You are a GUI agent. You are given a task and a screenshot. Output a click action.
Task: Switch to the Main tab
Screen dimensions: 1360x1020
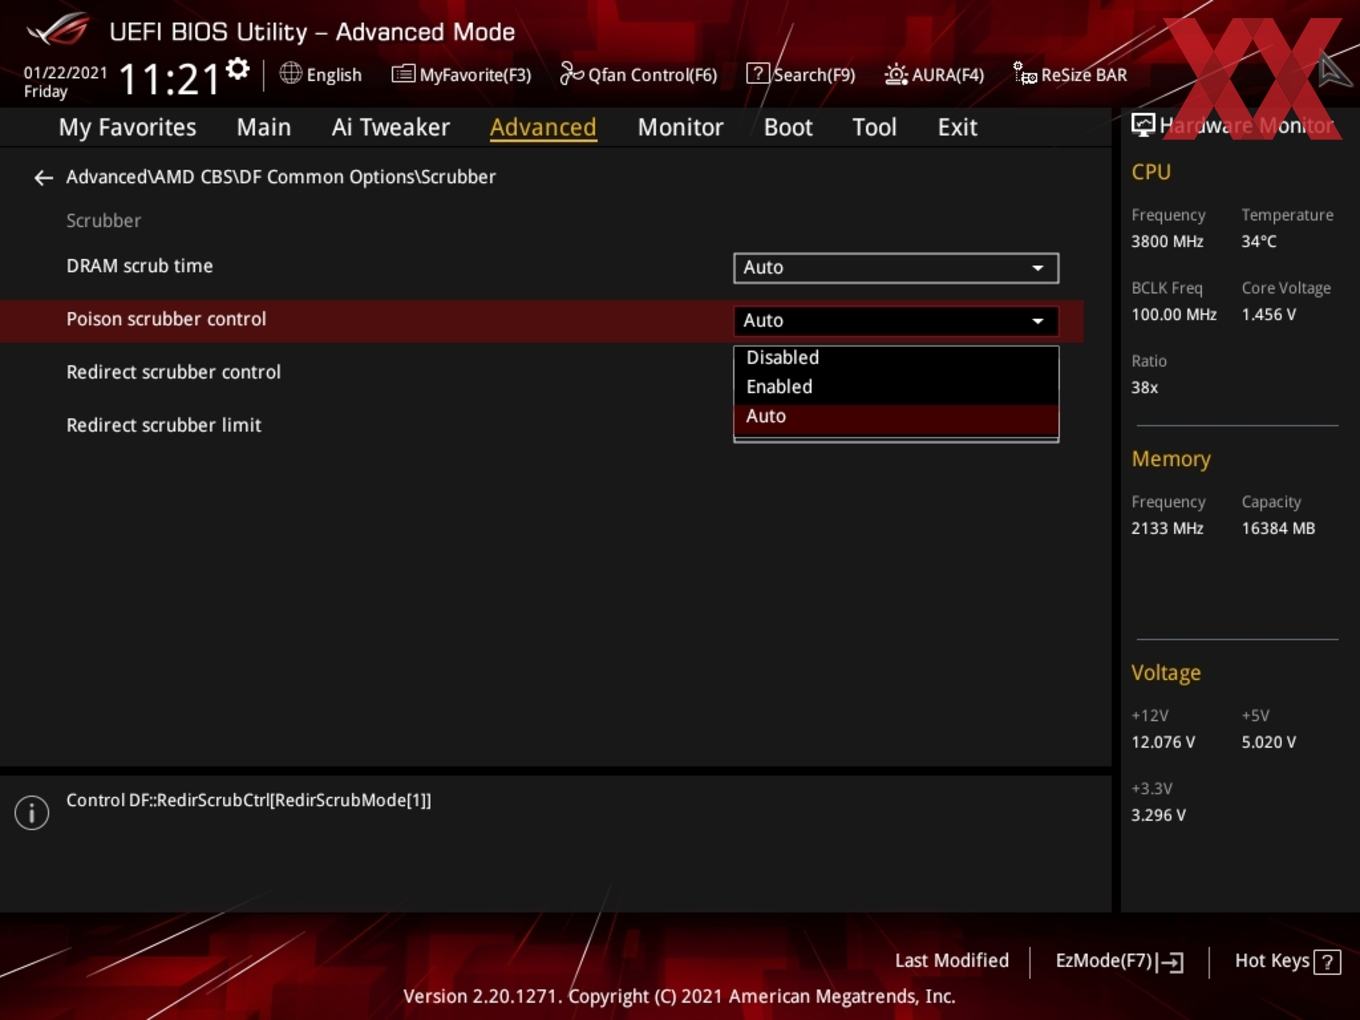click(x=264, y=127)
